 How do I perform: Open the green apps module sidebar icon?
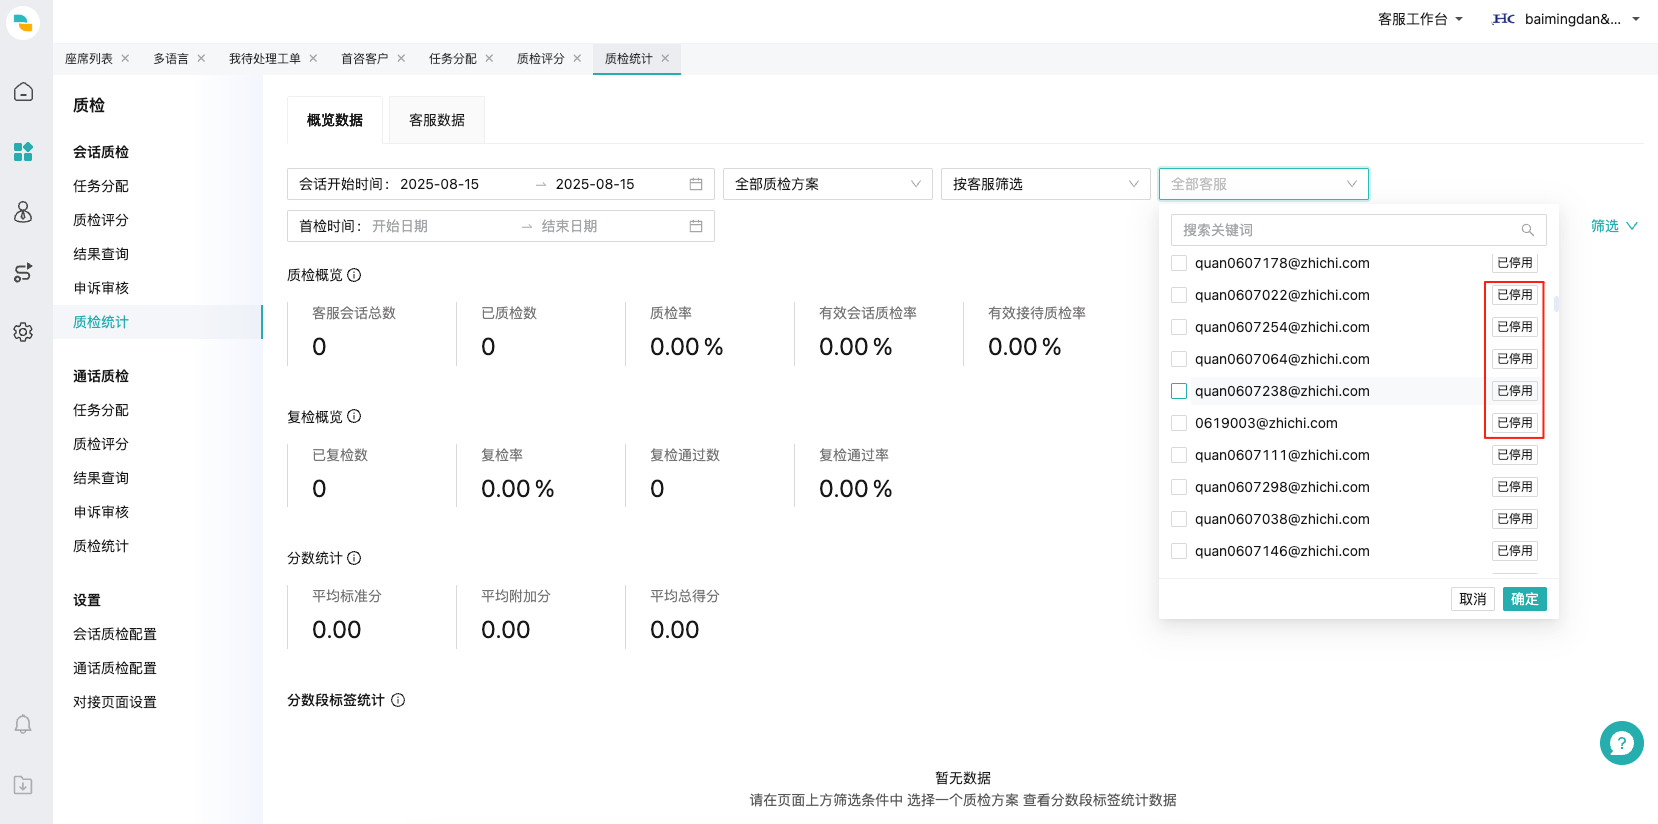(23, 152)
